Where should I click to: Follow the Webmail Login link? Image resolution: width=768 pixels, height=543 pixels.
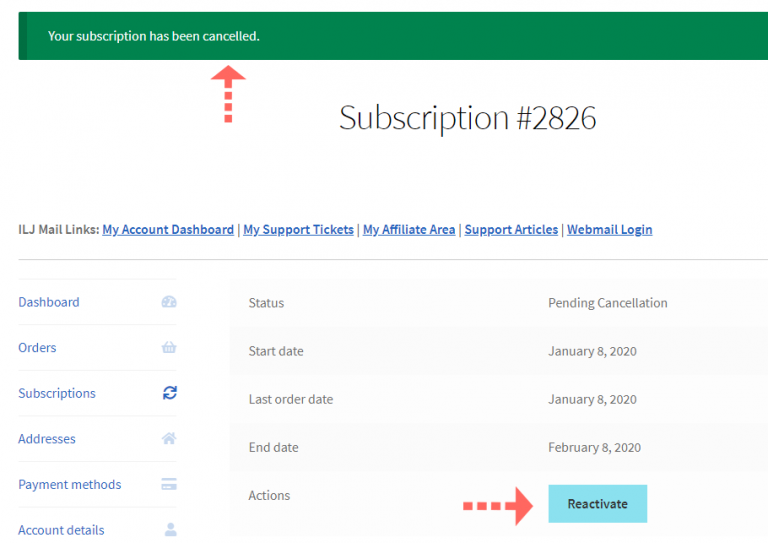click(x=609, y=229)
